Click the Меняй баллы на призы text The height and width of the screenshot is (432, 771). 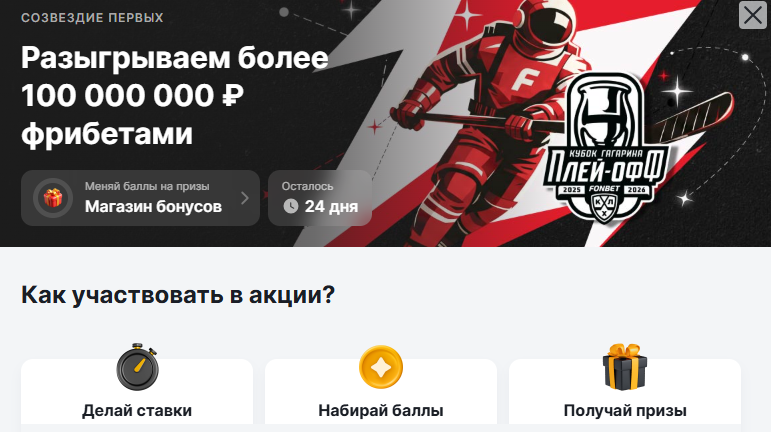(147, 186)
